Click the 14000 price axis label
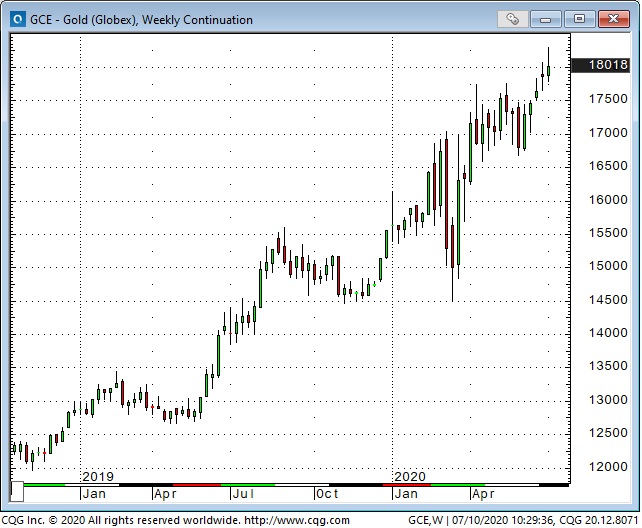 click(608, 333)
